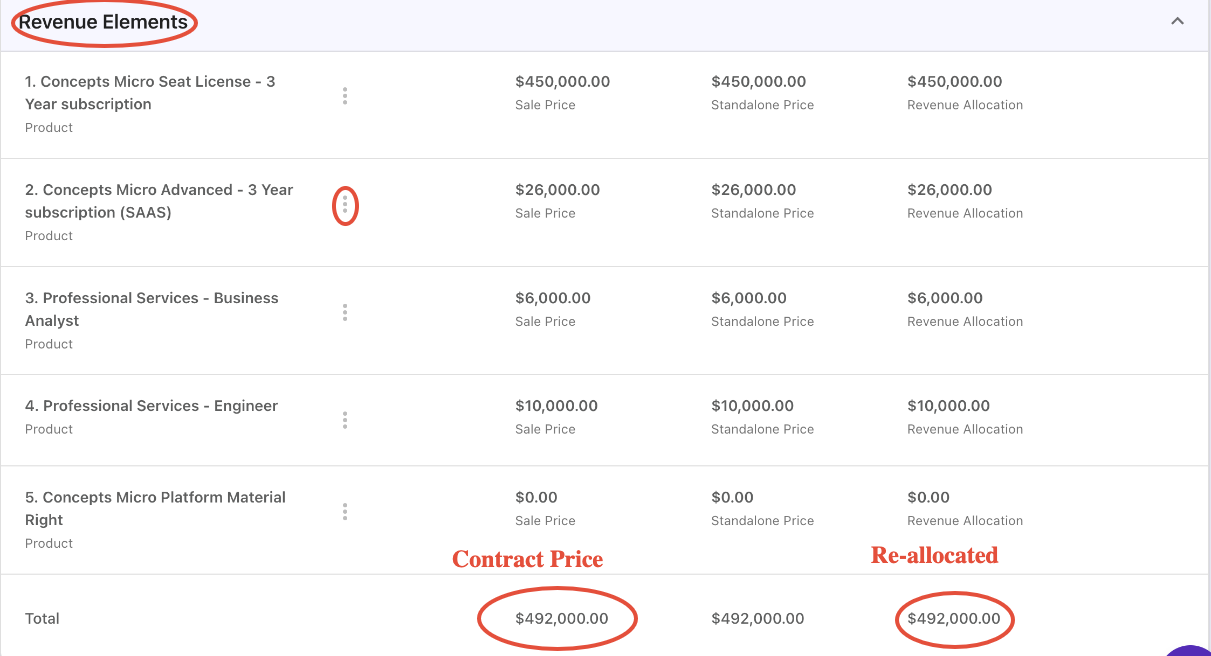Select the total Sale Price of $492,000.00

(x=562, y=619)
